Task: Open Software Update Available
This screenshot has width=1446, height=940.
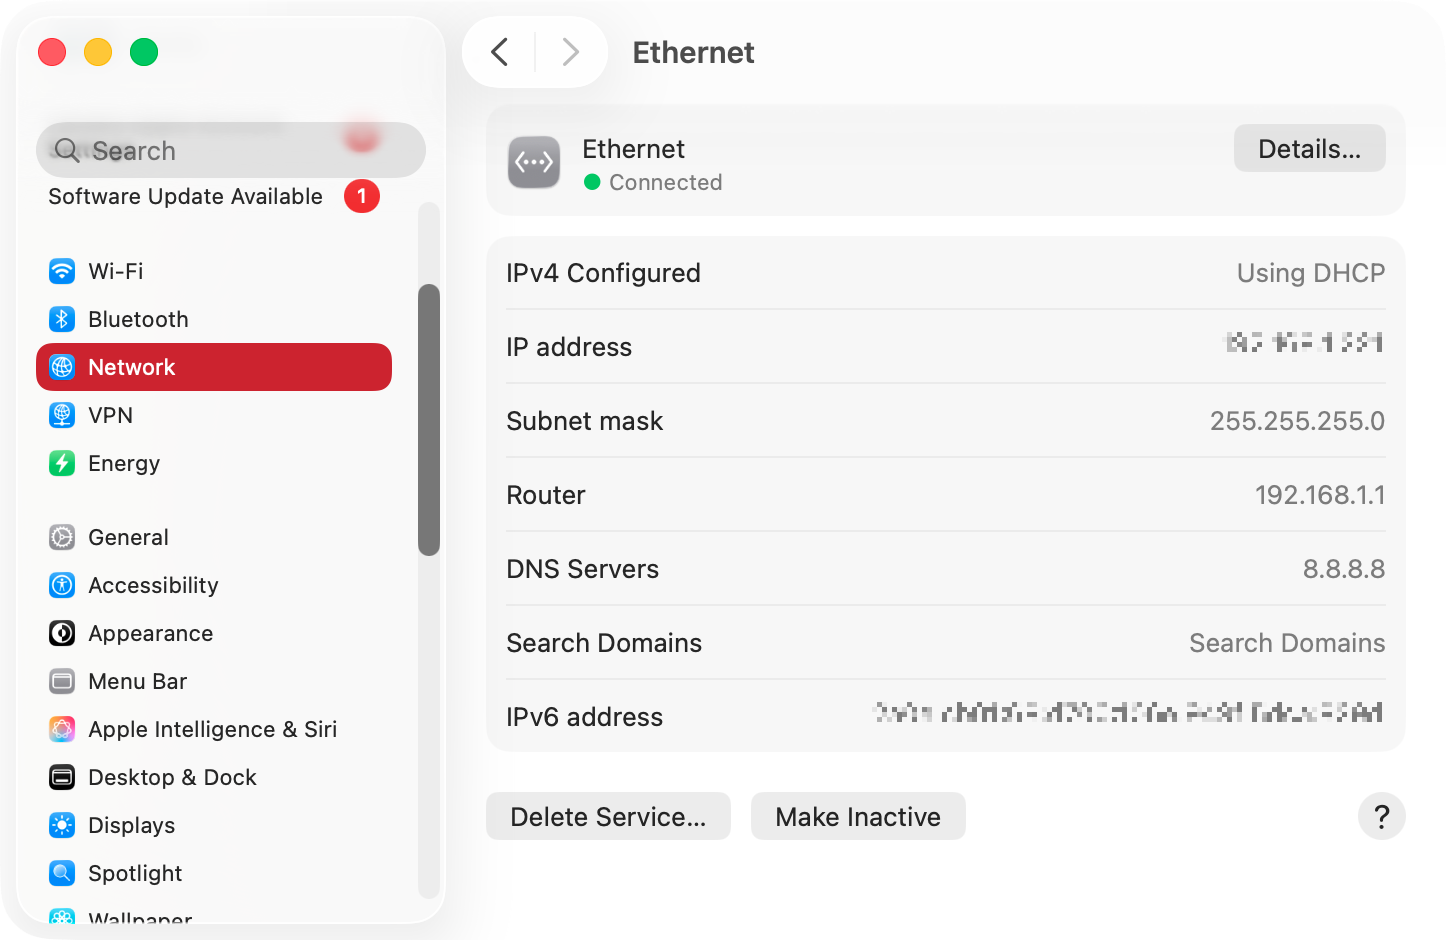Action: pyautogui.click(x=185, y=196)
